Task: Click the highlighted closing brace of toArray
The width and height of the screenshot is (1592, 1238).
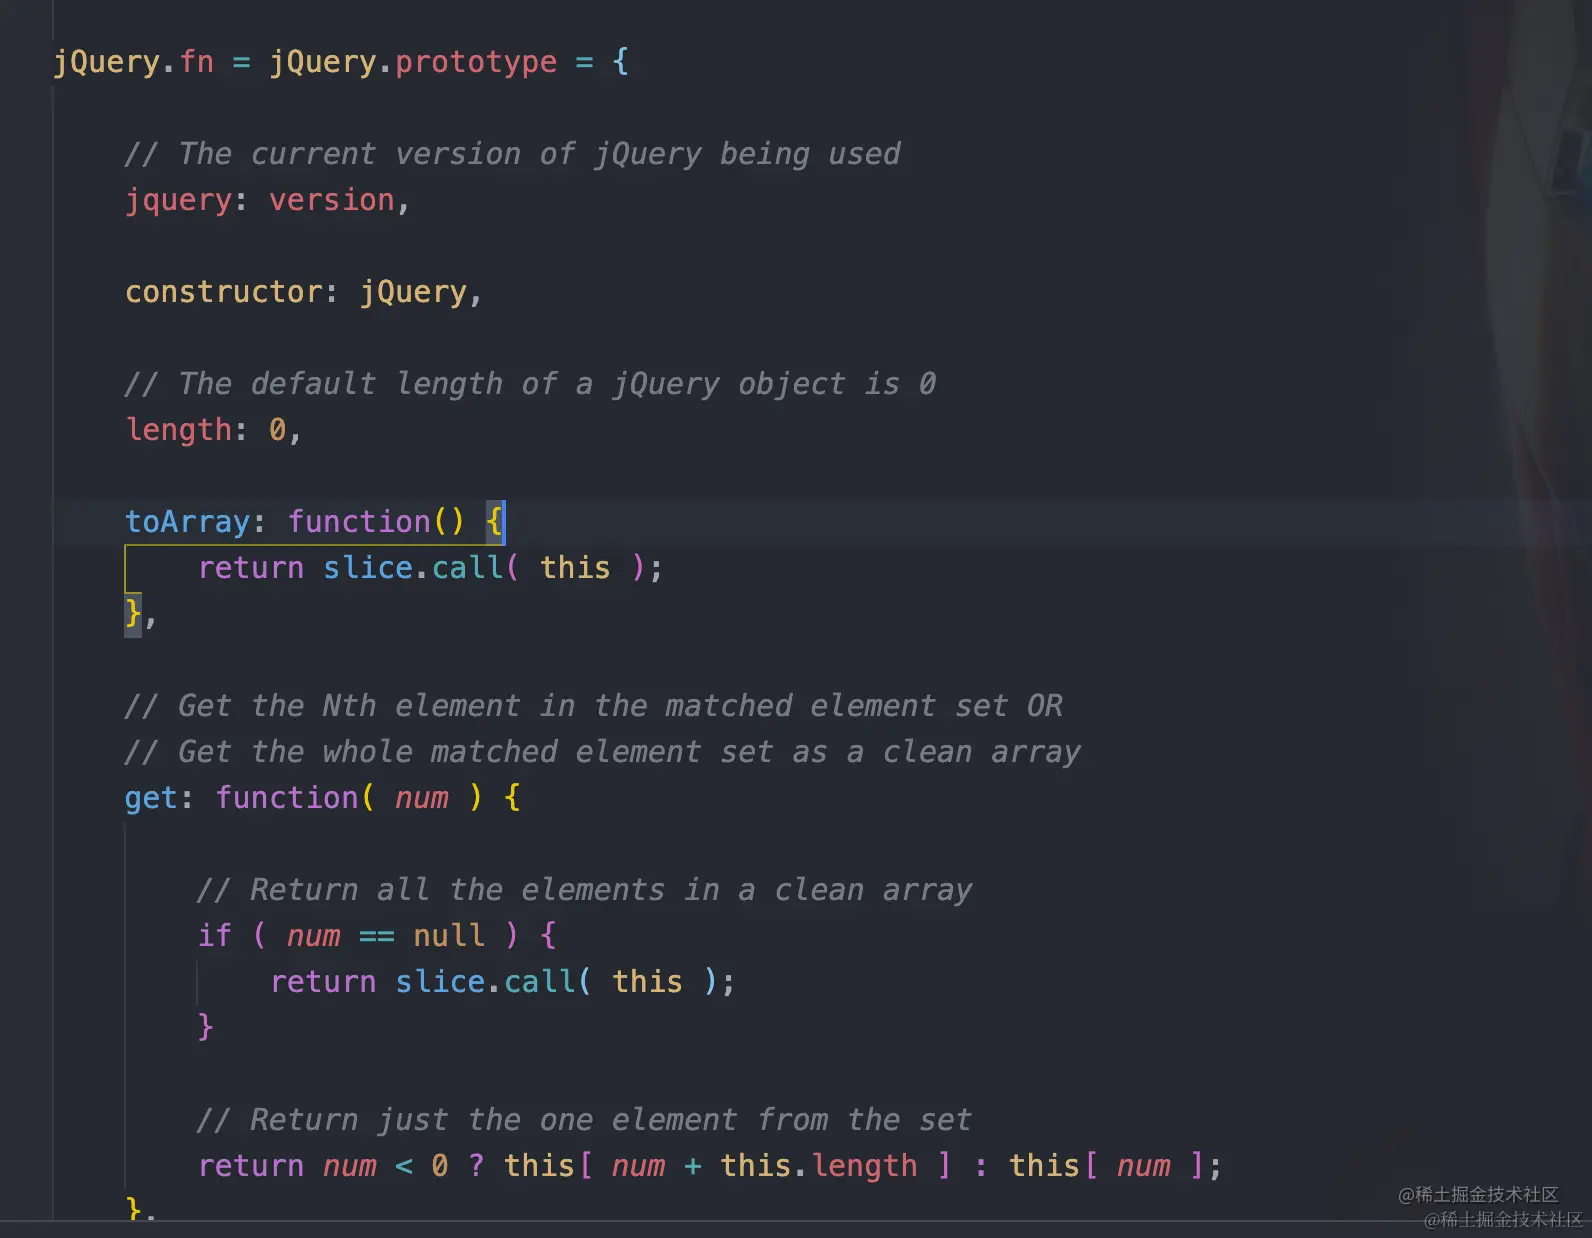Action: point(133,613)
